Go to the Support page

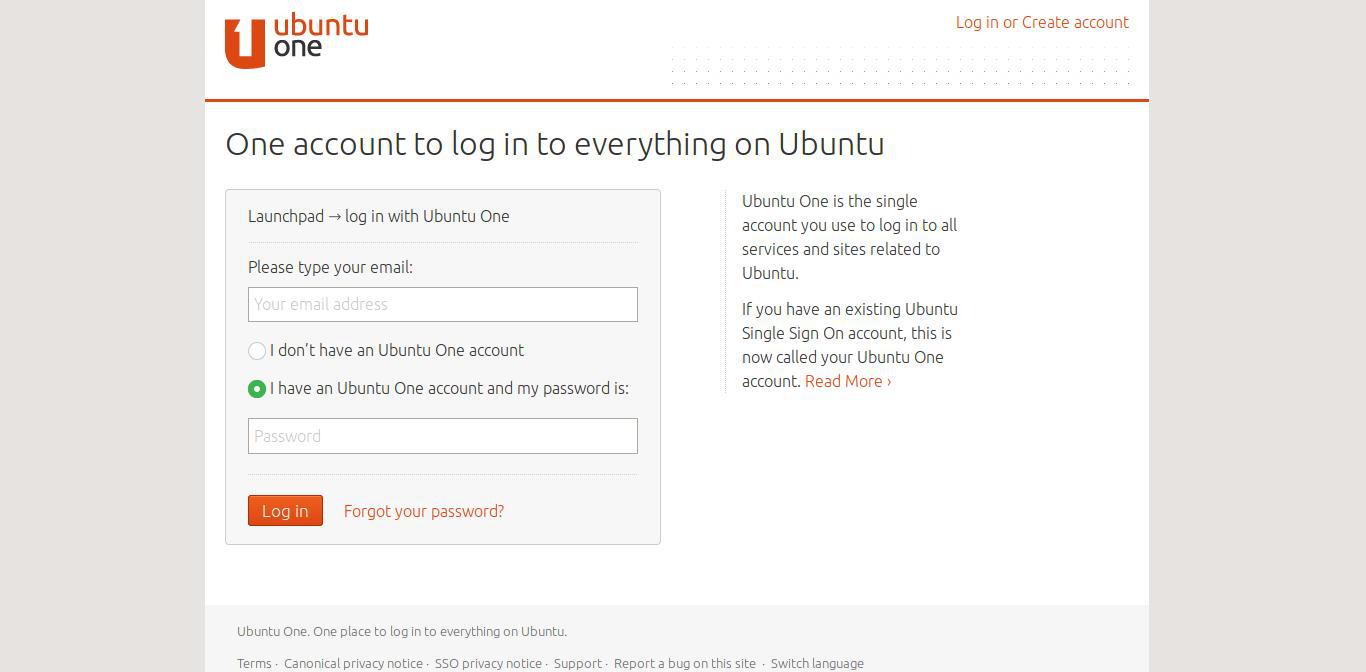point(577,663)
